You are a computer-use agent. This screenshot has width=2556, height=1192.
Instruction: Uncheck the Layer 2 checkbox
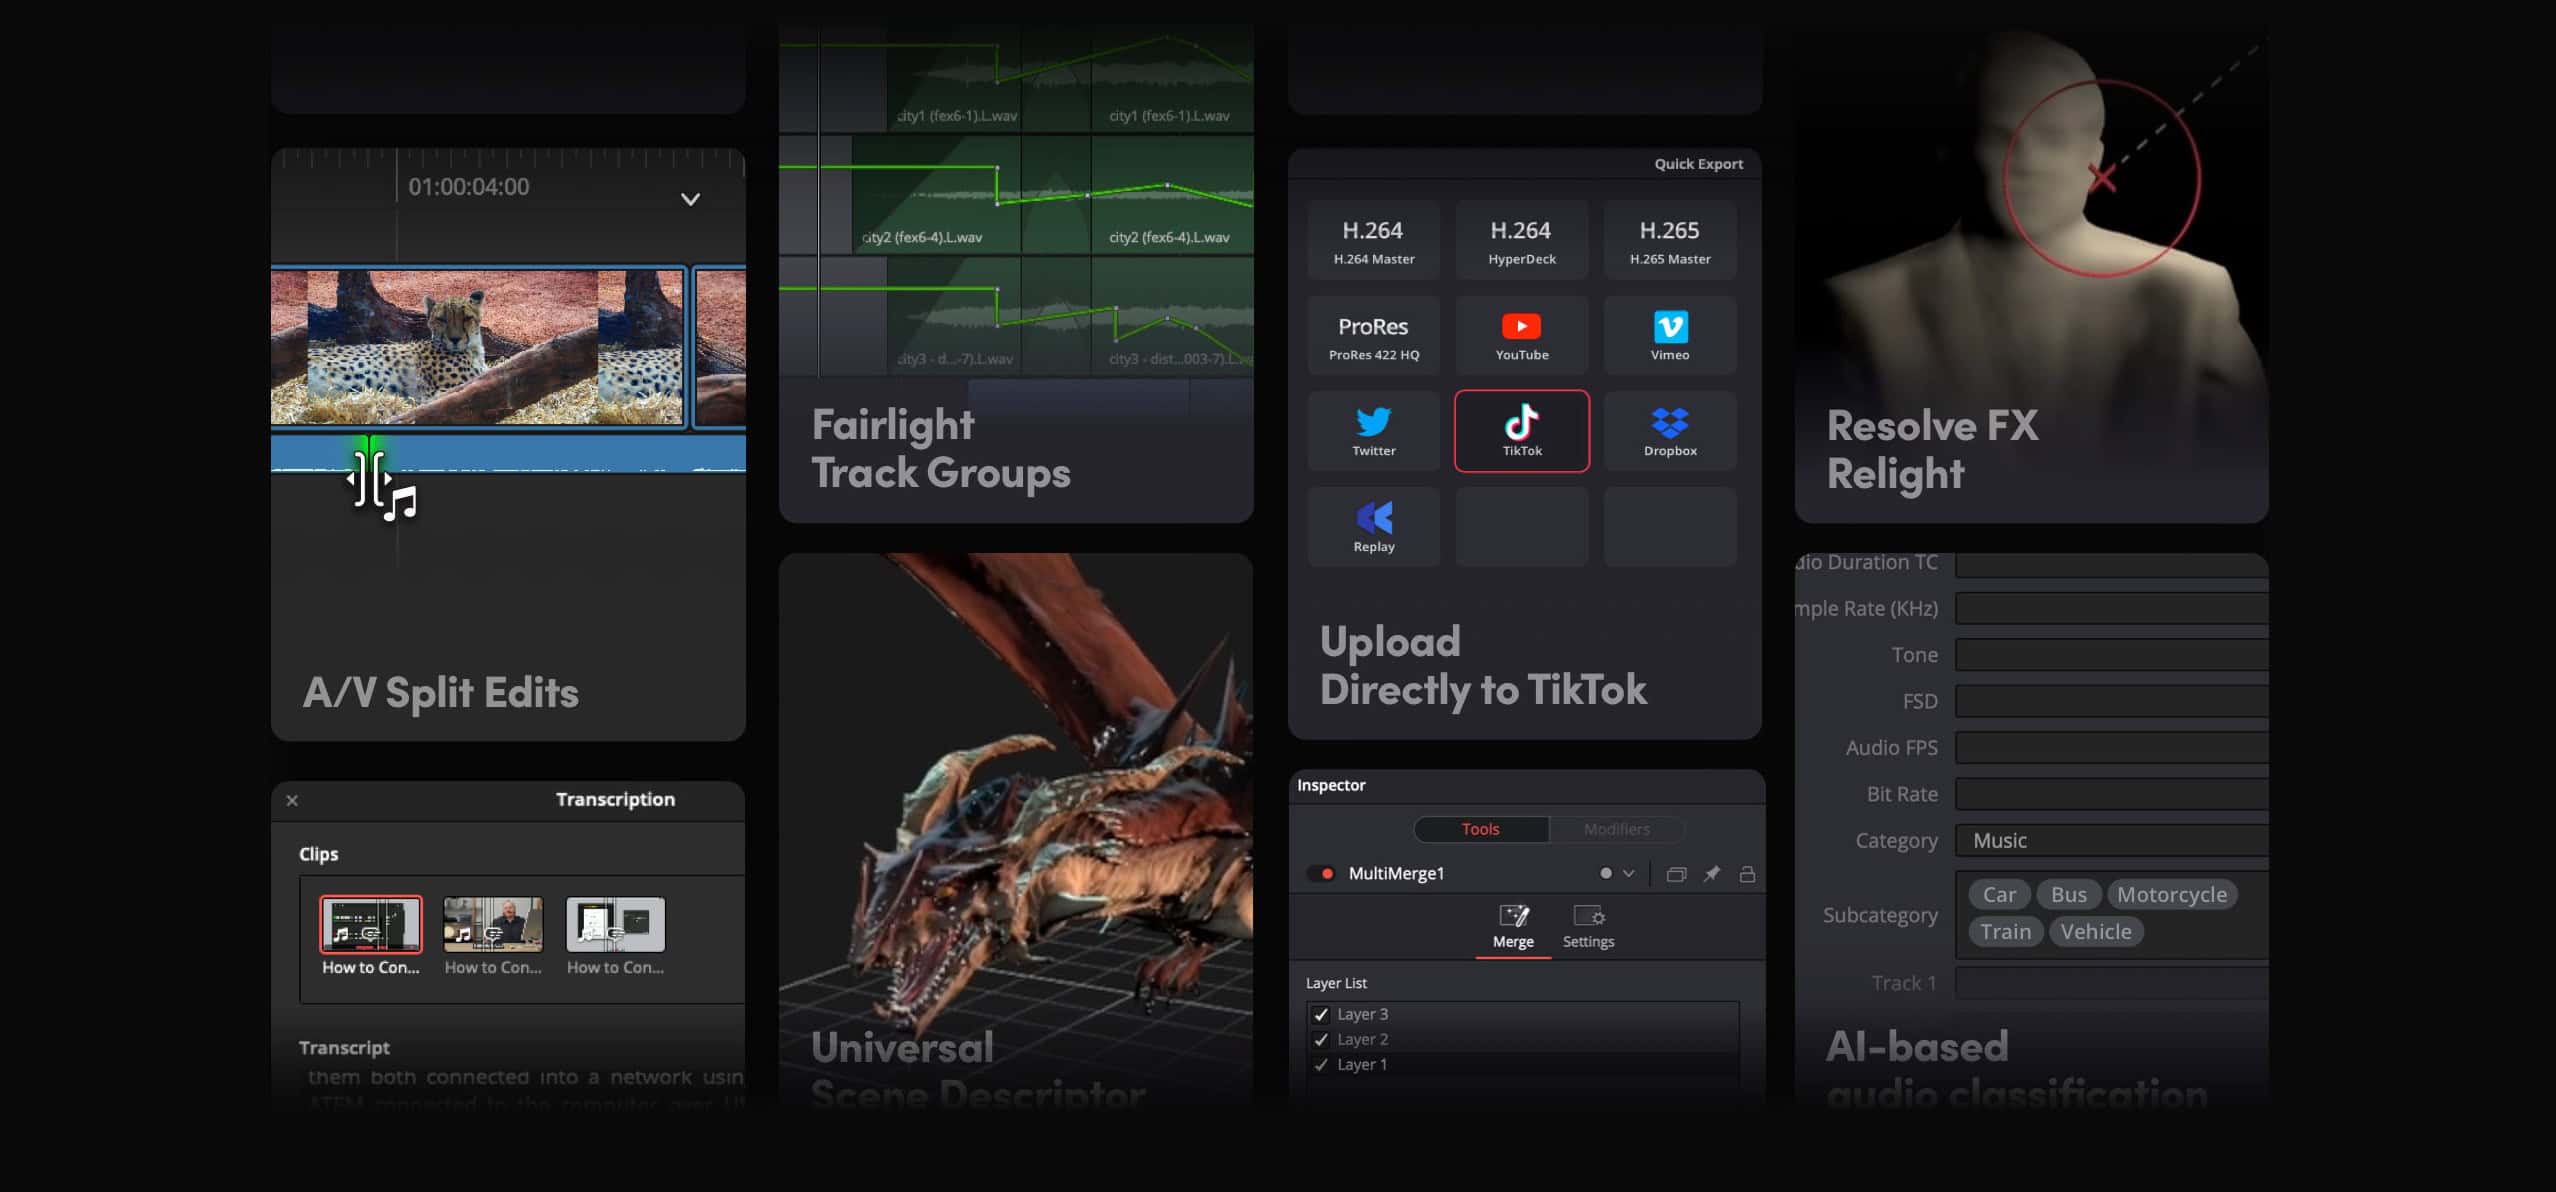(x=1321, y=1039)
